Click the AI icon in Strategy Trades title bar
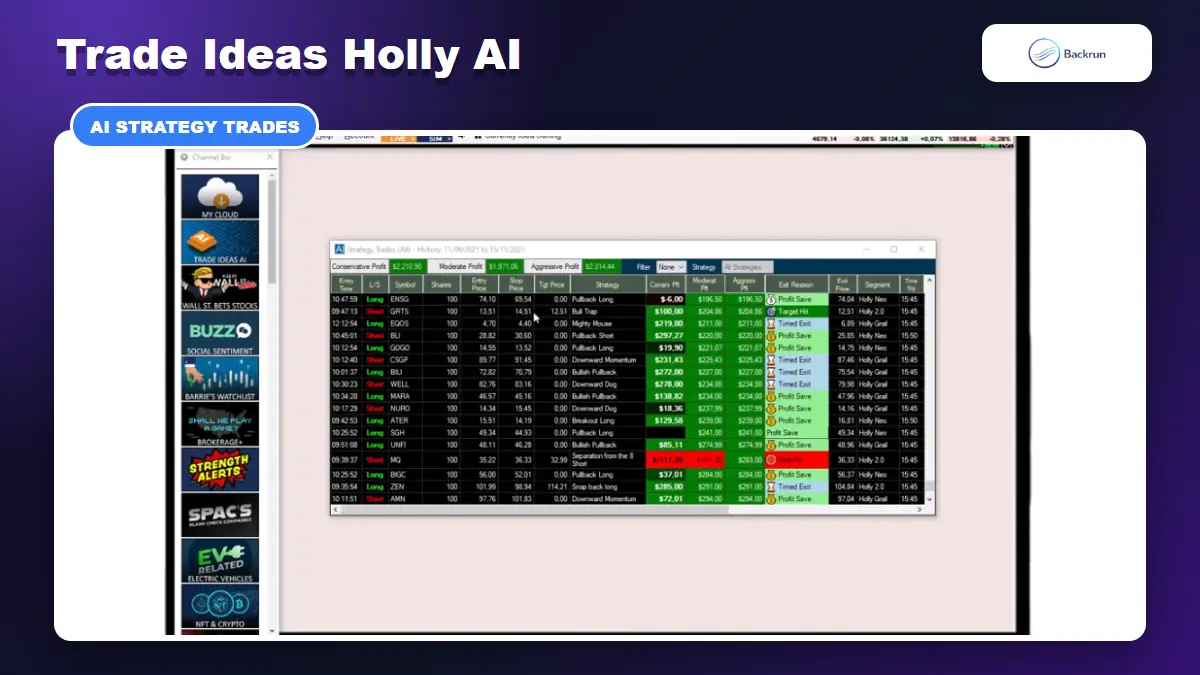The image size is (1200, 675). coord(340,249)
